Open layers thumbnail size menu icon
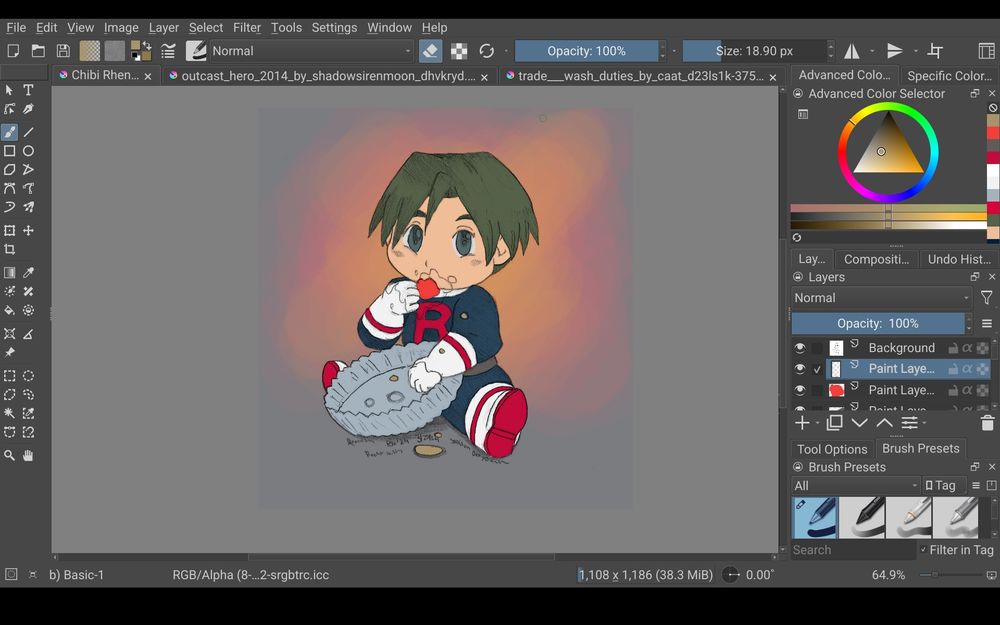The width and height of the screenshot is (1000, 625). point(987,324)
